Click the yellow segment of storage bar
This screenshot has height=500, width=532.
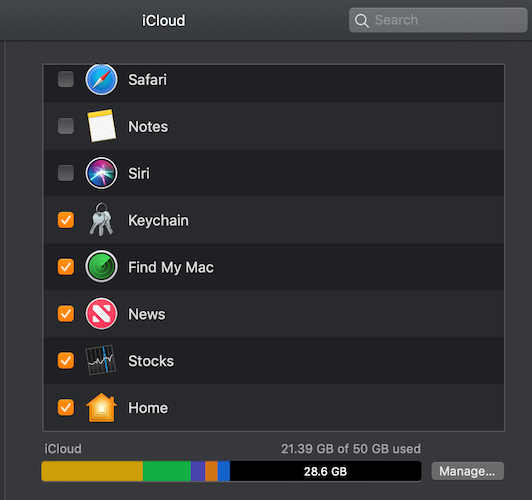coord(92,471)
